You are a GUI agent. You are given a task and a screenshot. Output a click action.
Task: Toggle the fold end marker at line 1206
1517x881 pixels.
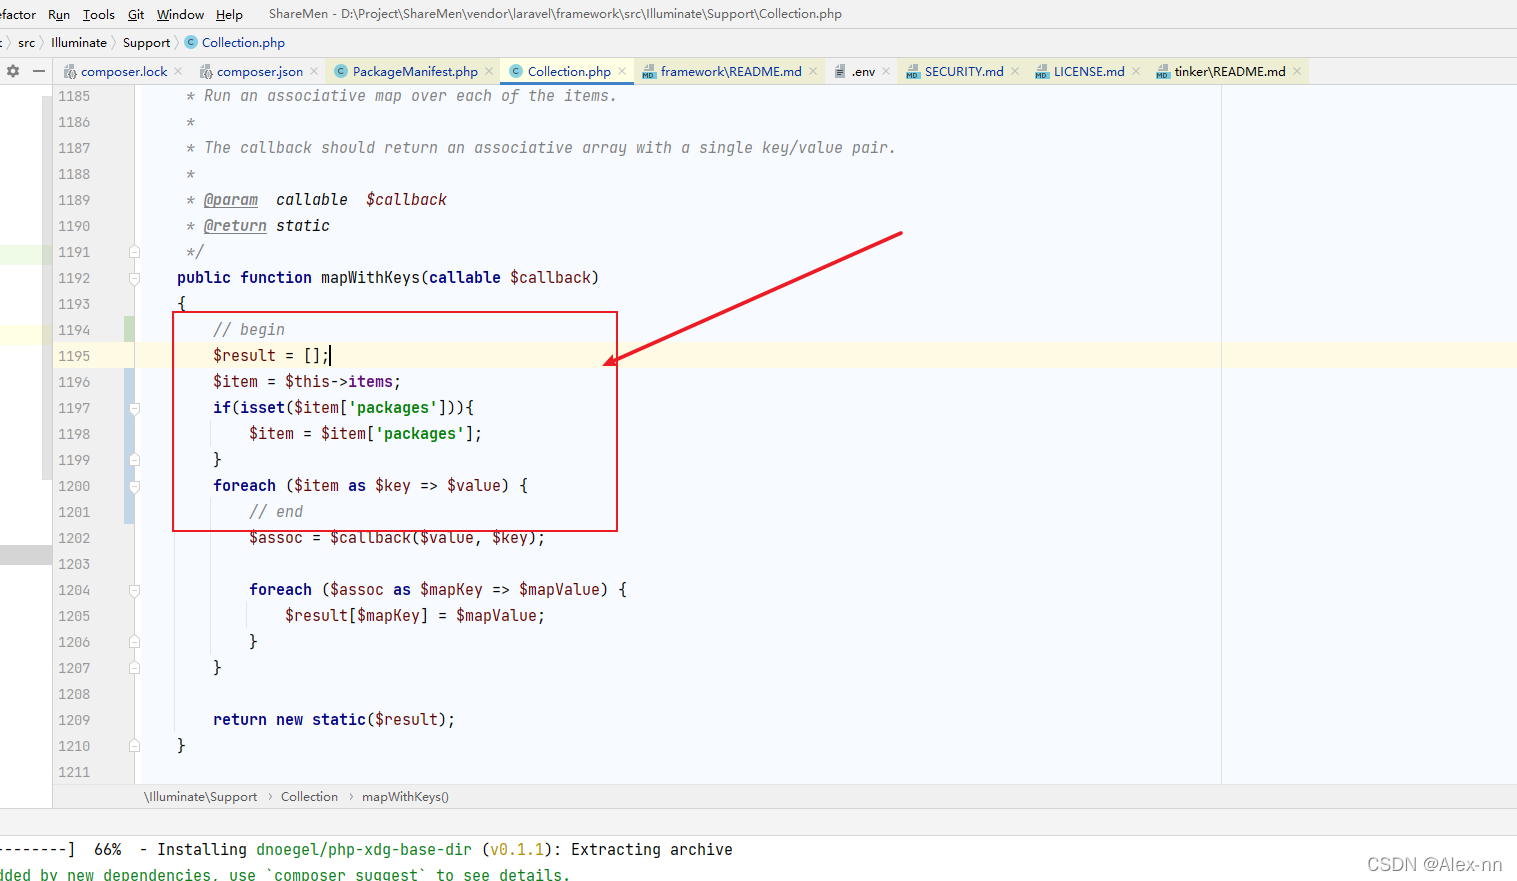point(134,642)
